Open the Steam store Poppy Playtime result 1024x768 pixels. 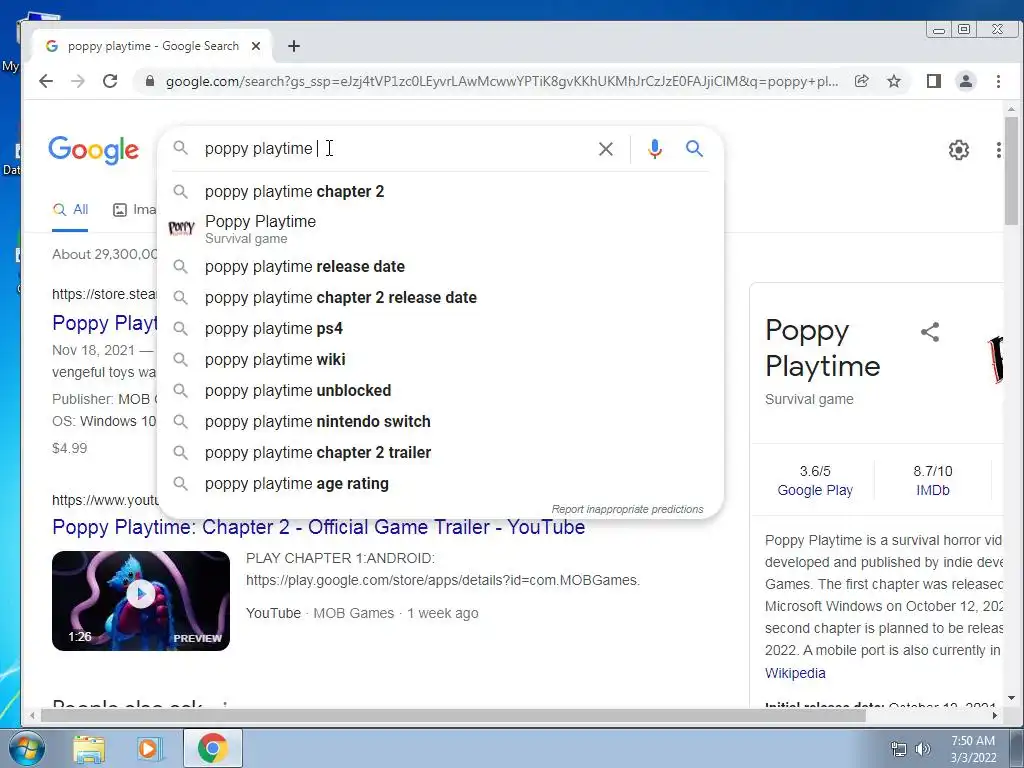[x=104, y=323]
